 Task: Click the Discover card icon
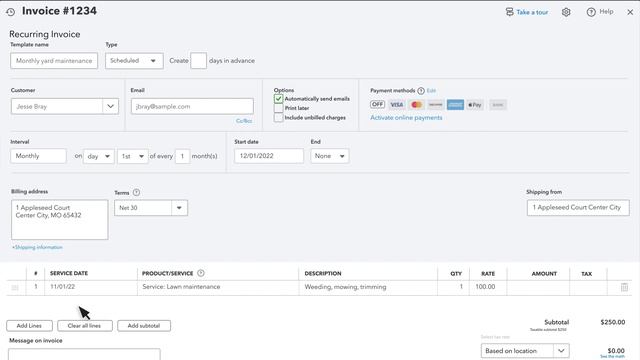pos(436,104)
